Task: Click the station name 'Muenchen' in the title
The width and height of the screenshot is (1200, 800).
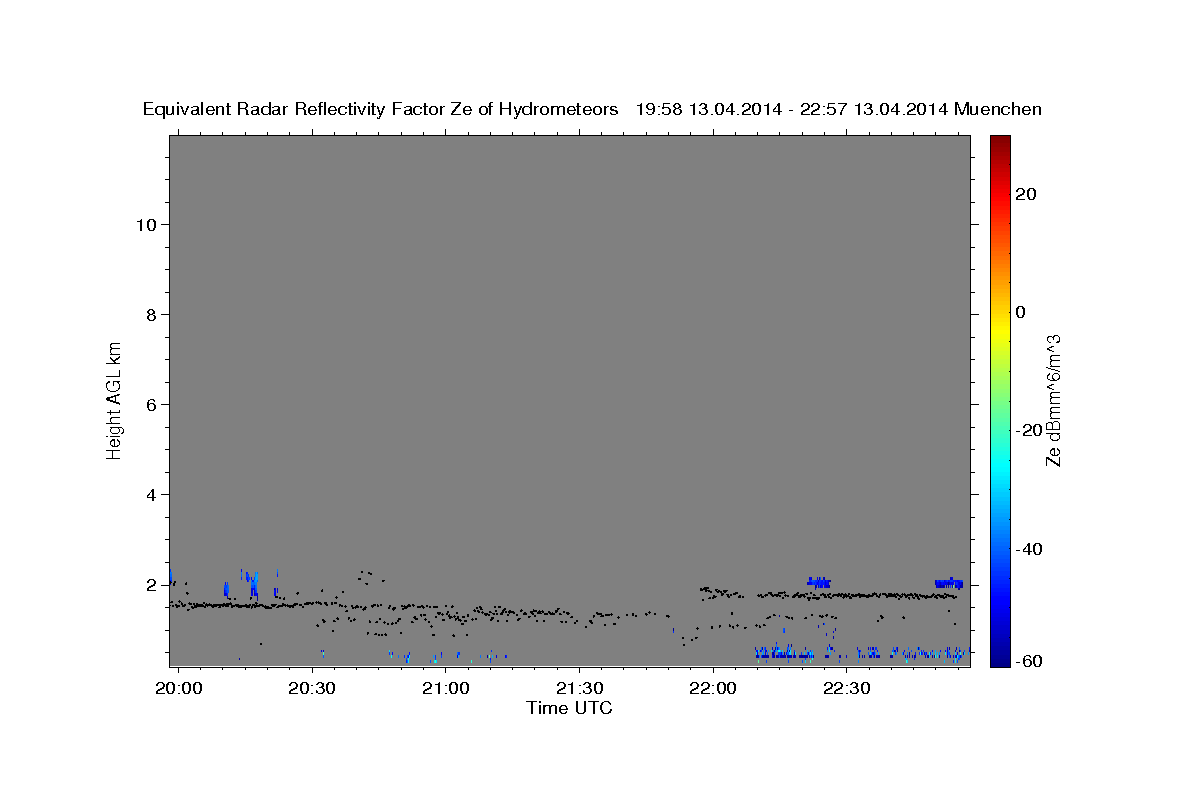Action: (998, 110)
